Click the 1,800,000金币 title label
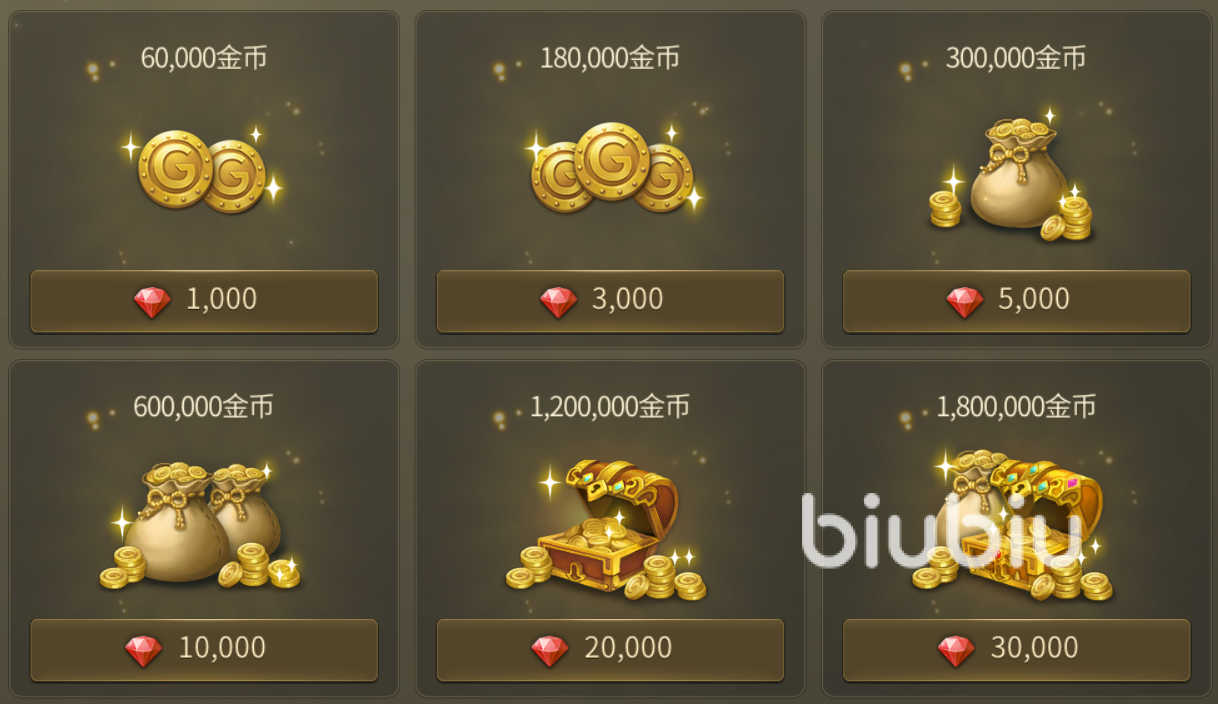This screenshot has height=704, width=1218. point(1016,407)
